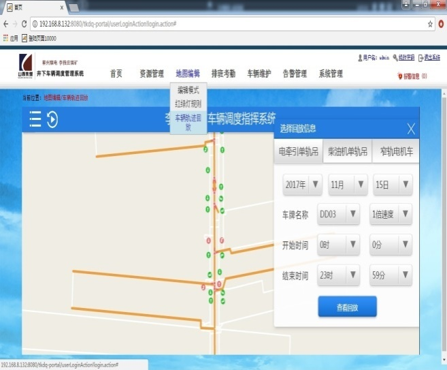
Task: Bookmark page with the star icon
Action: coord(430,24)
